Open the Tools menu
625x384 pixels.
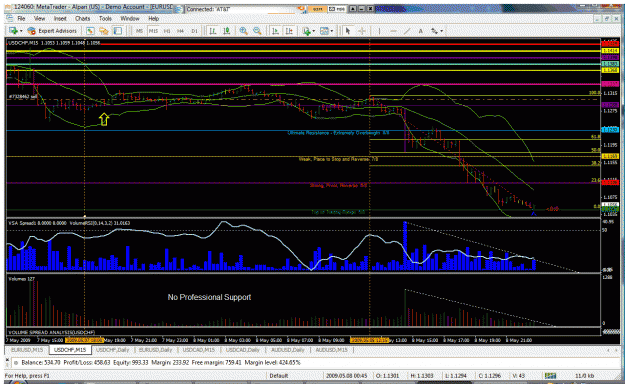pyautogui.click(x=105, y=18)
